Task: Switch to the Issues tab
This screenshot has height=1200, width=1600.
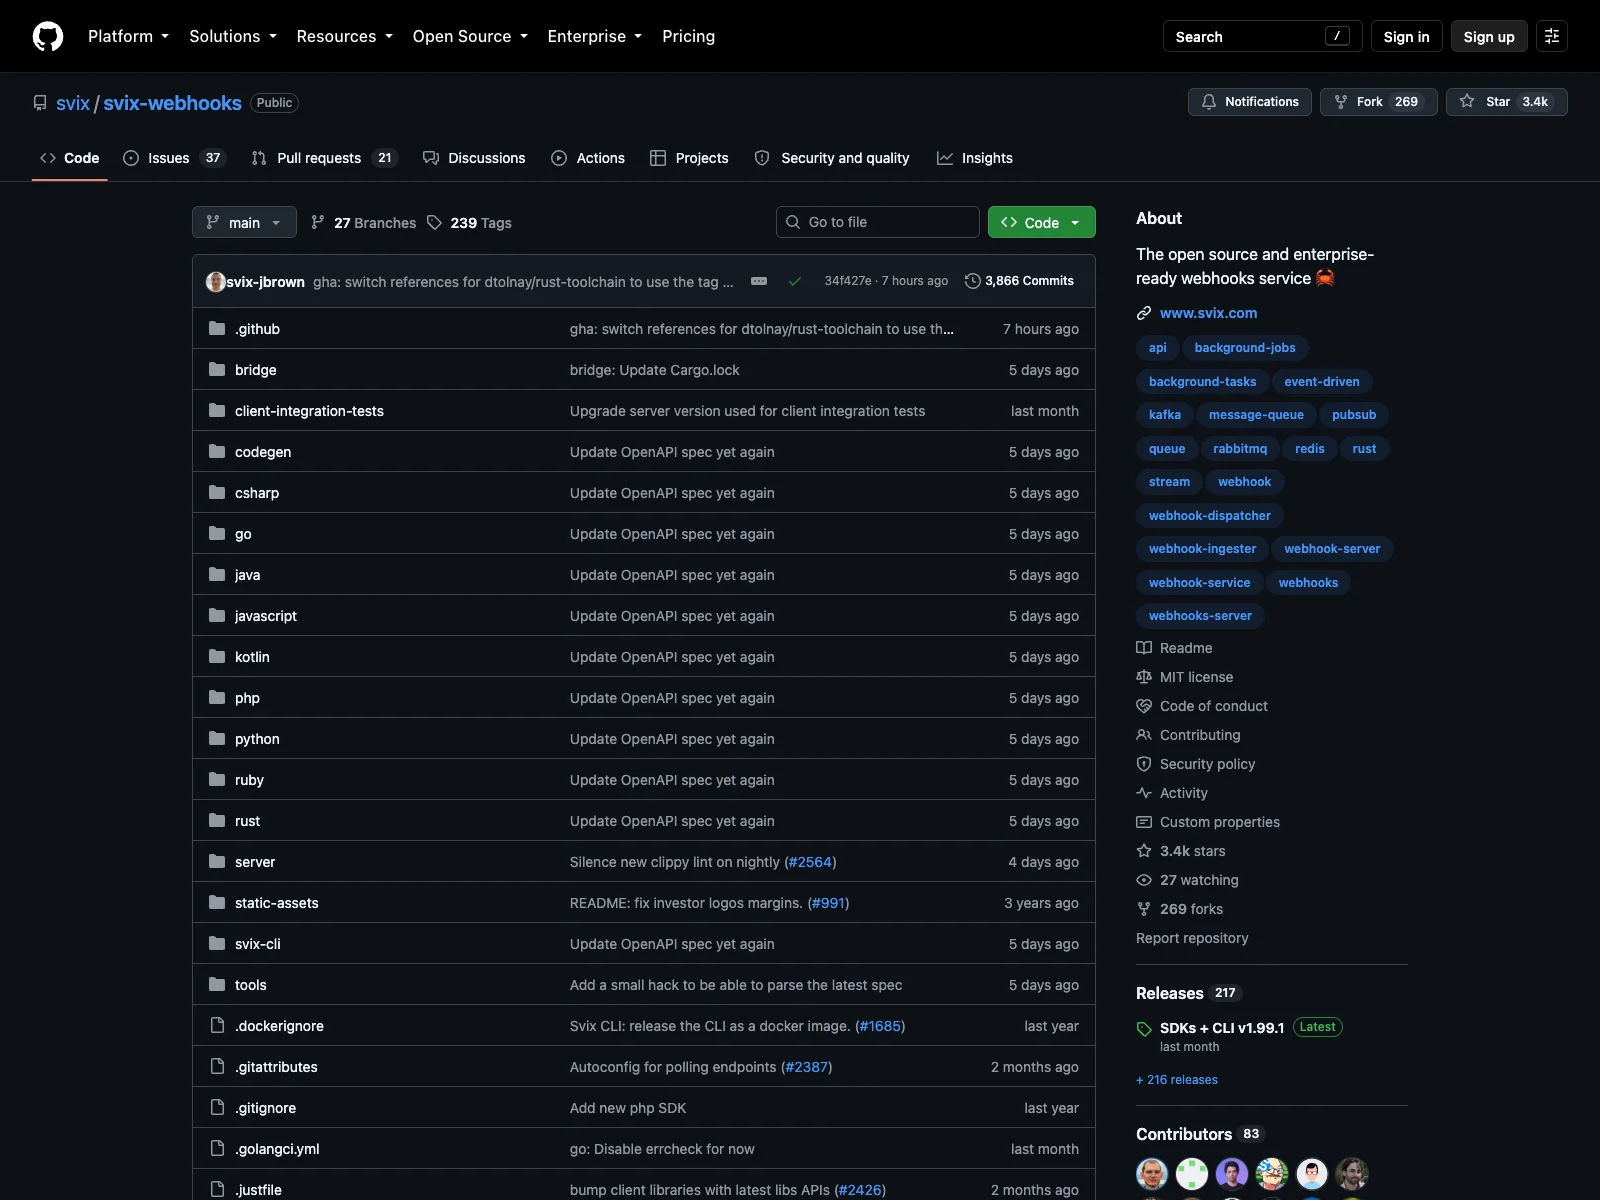Action: [175, 158]
